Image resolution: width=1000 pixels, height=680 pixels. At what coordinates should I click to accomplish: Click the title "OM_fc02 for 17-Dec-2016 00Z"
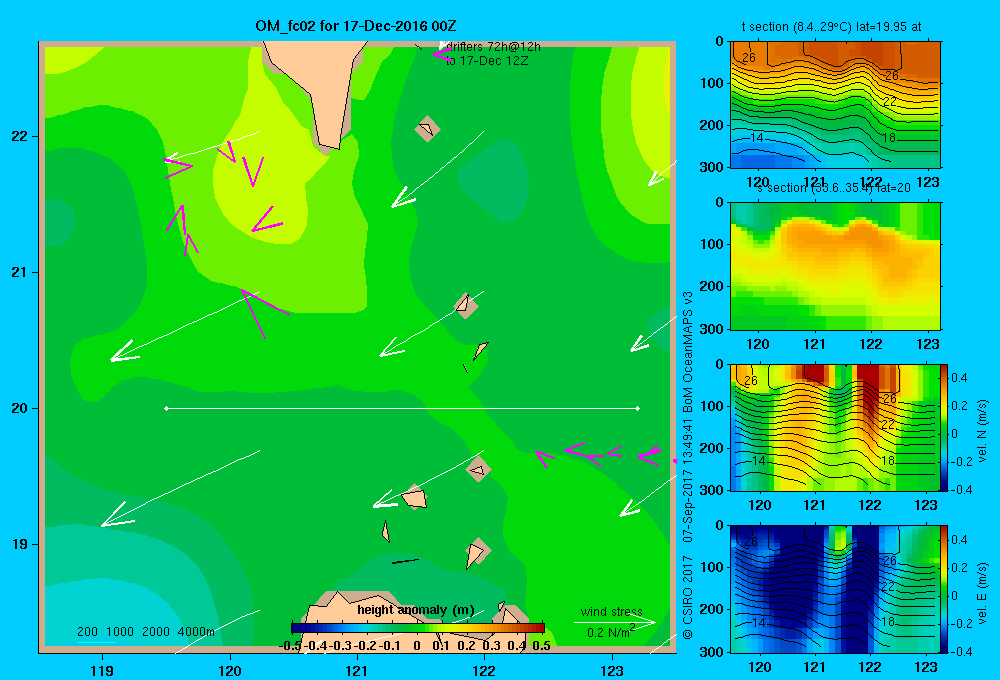pos(355,26)
